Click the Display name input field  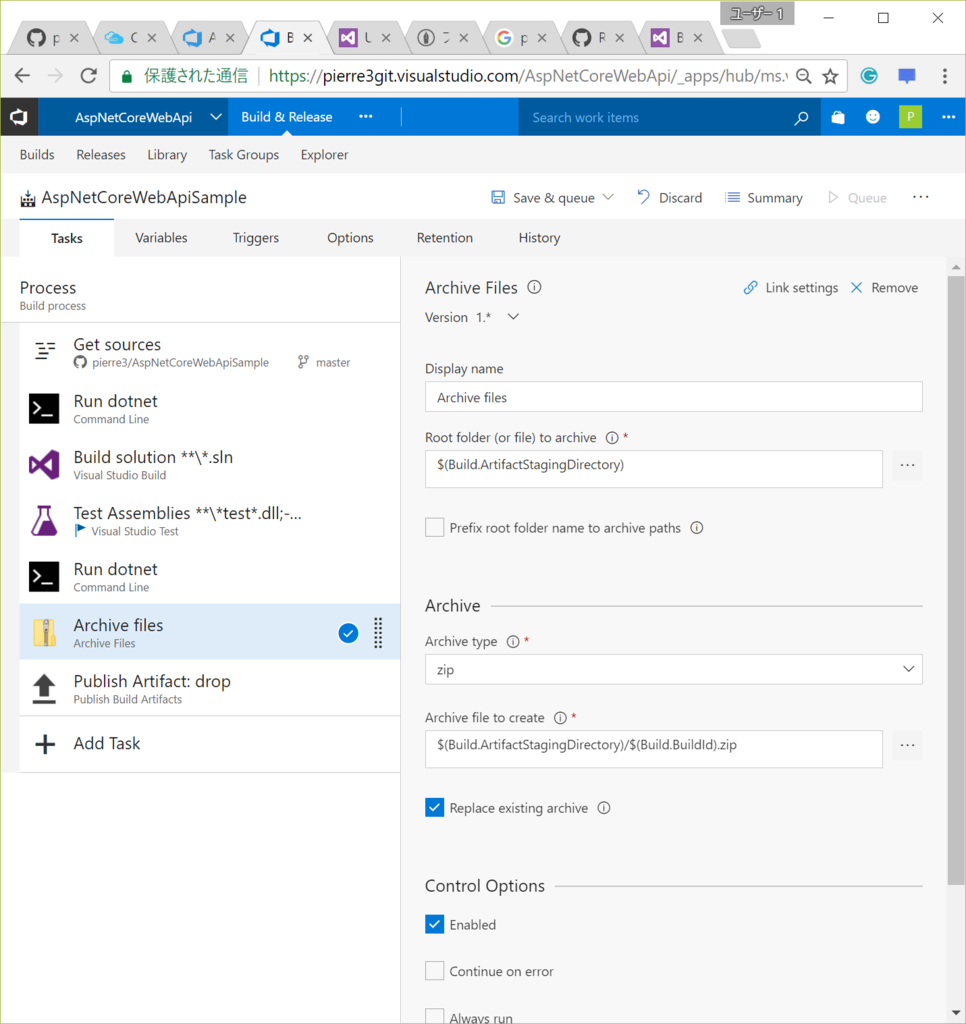tap(673, 396)
